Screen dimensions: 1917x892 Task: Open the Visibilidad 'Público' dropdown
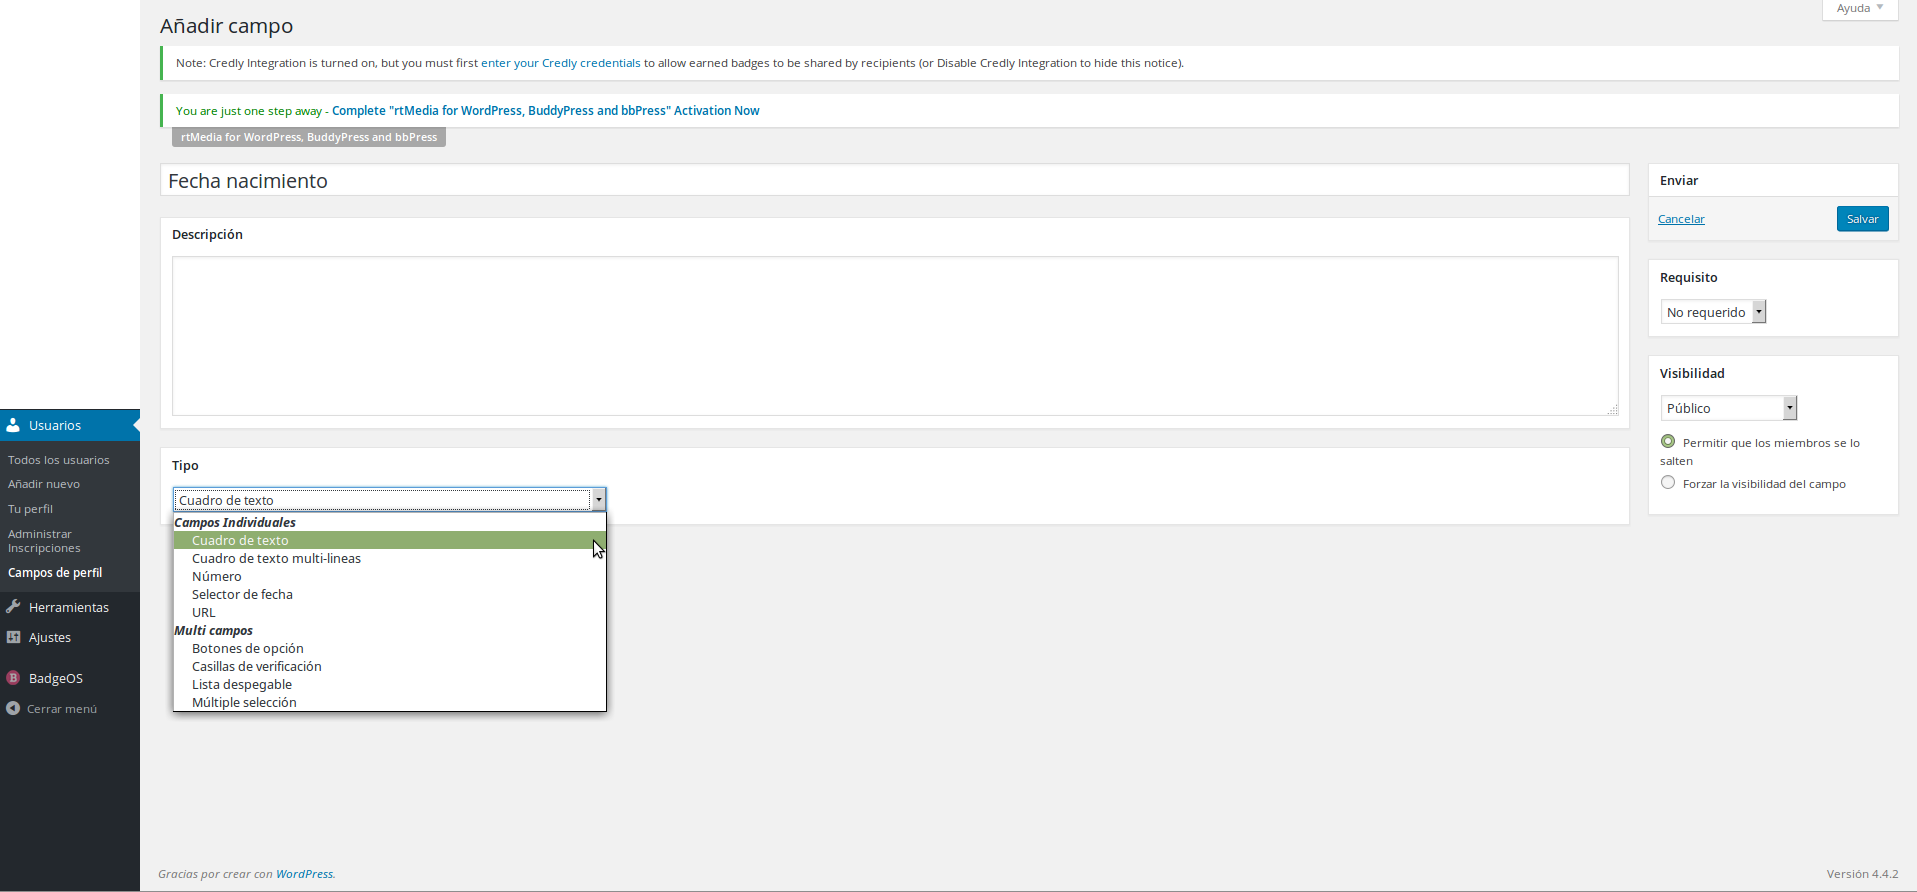click(x=1728, y=408)
